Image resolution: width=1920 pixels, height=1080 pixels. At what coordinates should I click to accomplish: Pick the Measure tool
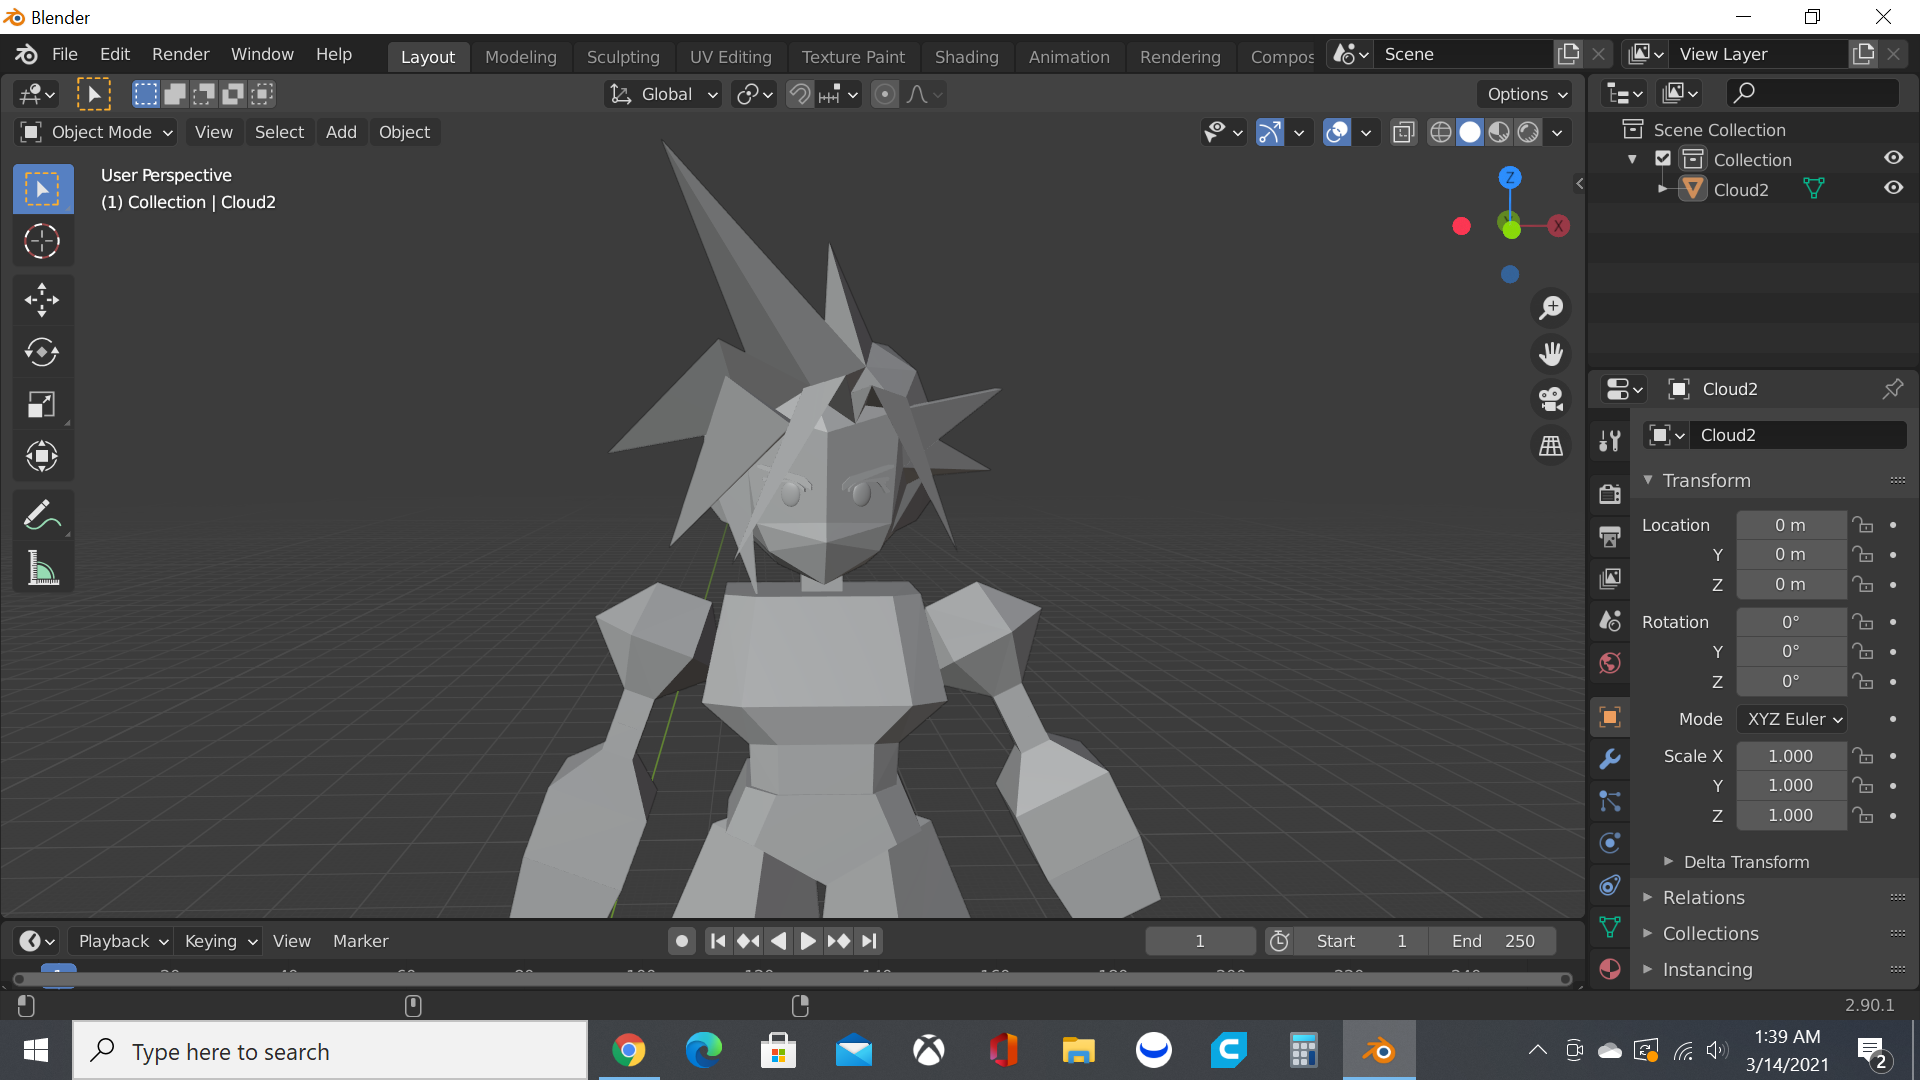[42, 568]
